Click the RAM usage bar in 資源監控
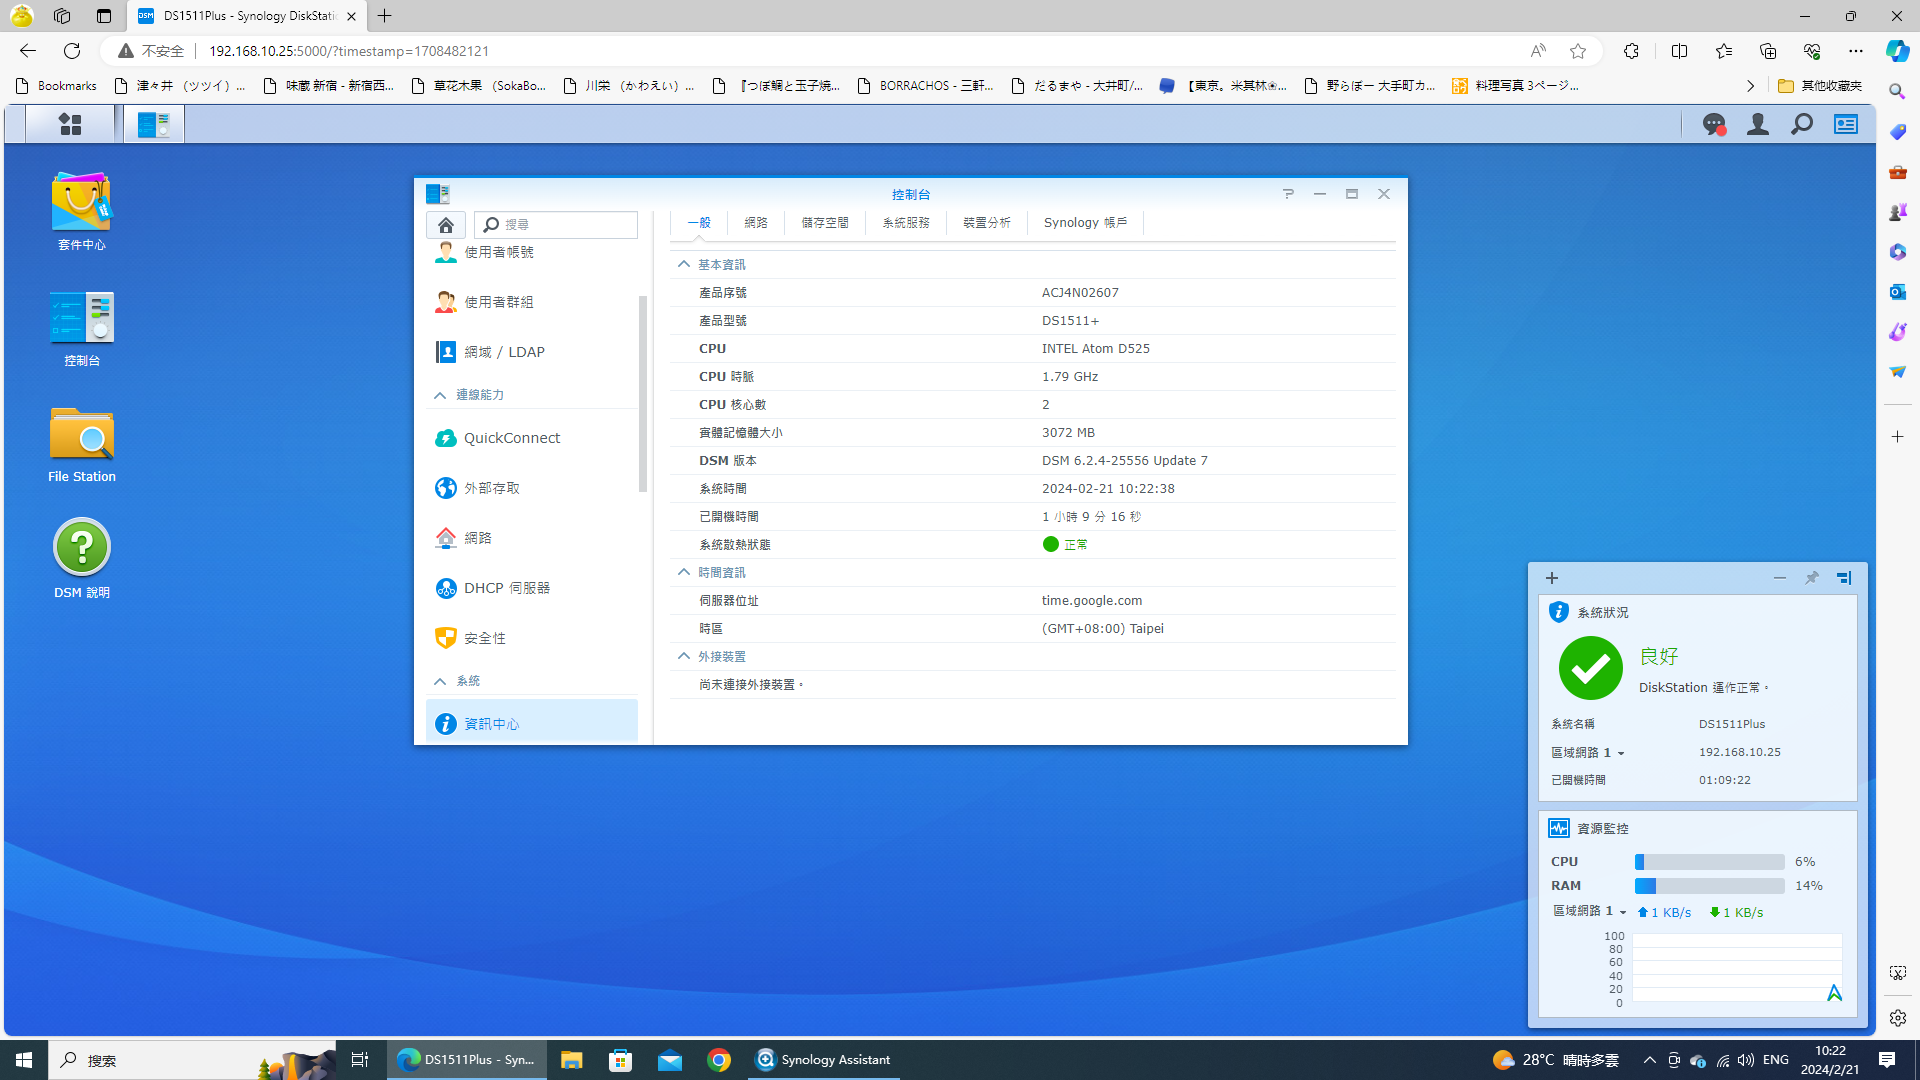Image resolution: width=1920 pixels, height=1080 pixels. click(x=1710, y=886)
